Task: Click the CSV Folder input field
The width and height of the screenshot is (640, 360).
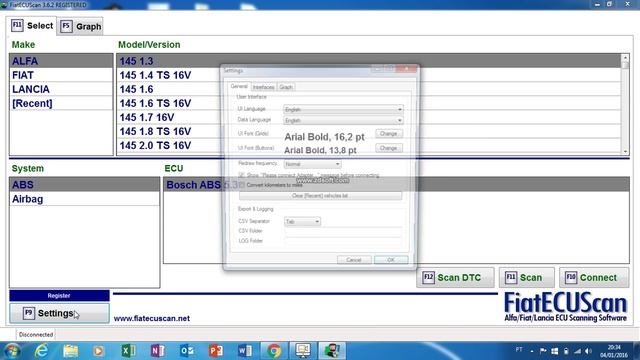Action: point(343,231)
